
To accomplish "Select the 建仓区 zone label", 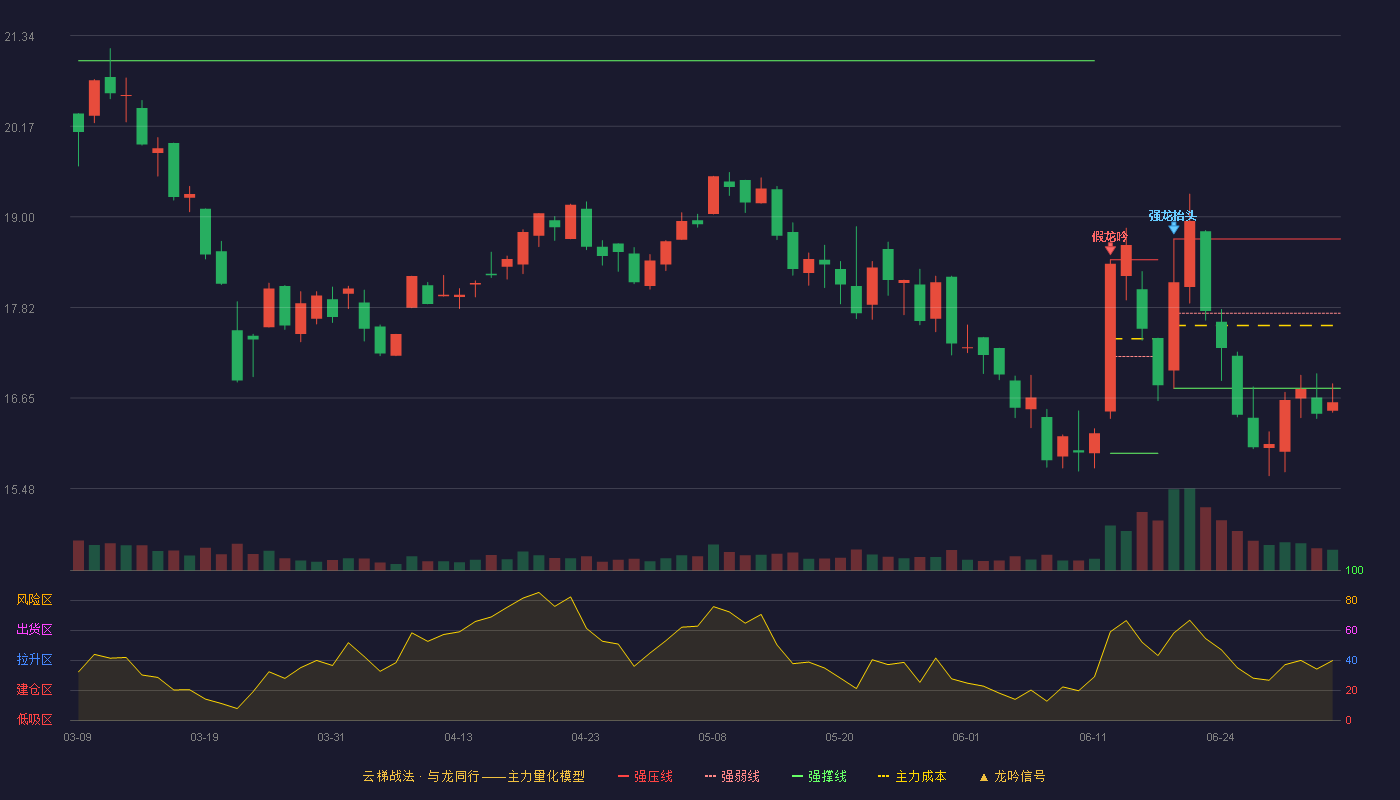I will (34, 690).
